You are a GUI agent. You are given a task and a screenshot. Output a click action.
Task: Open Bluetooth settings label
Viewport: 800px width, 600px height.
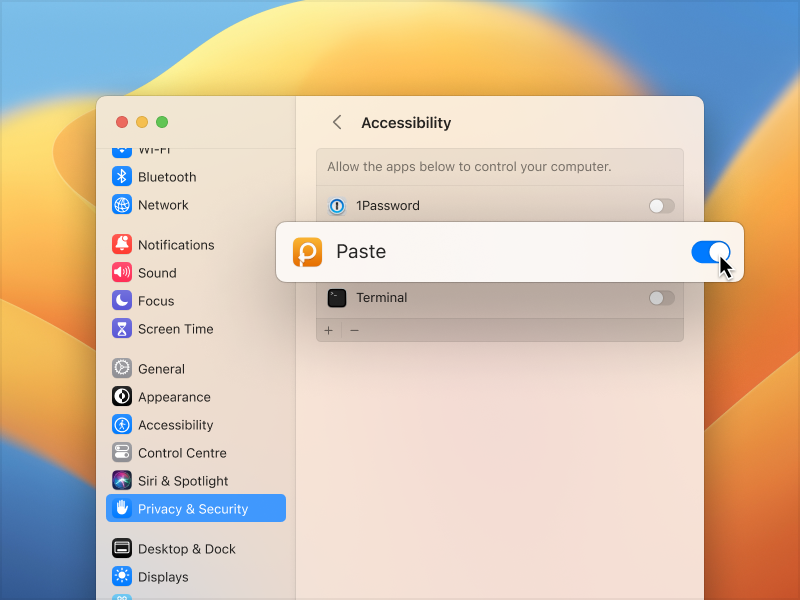(167, 177)
